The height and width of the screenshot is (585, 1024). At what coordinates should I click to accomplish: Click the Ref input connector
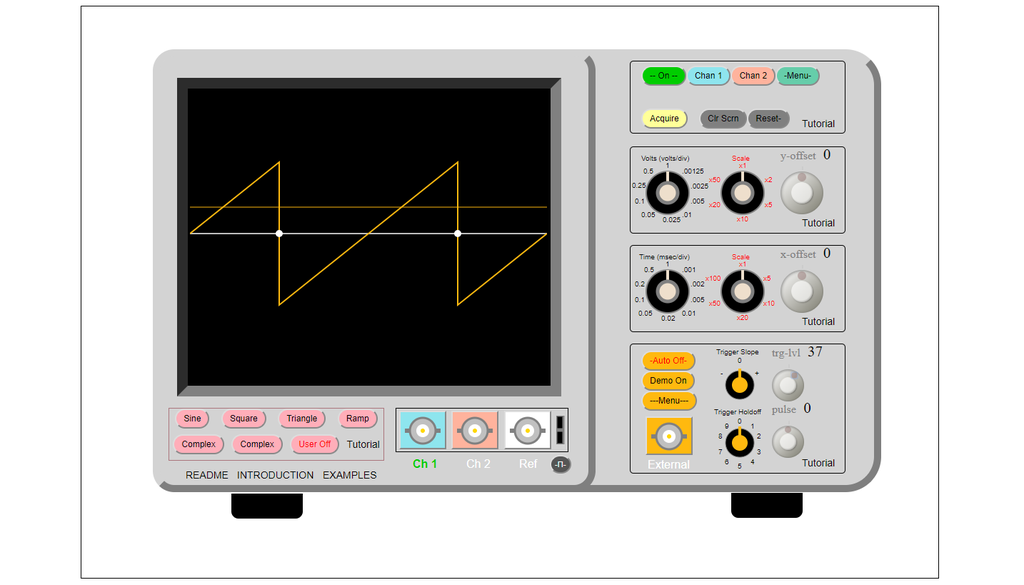pos(527,430)
